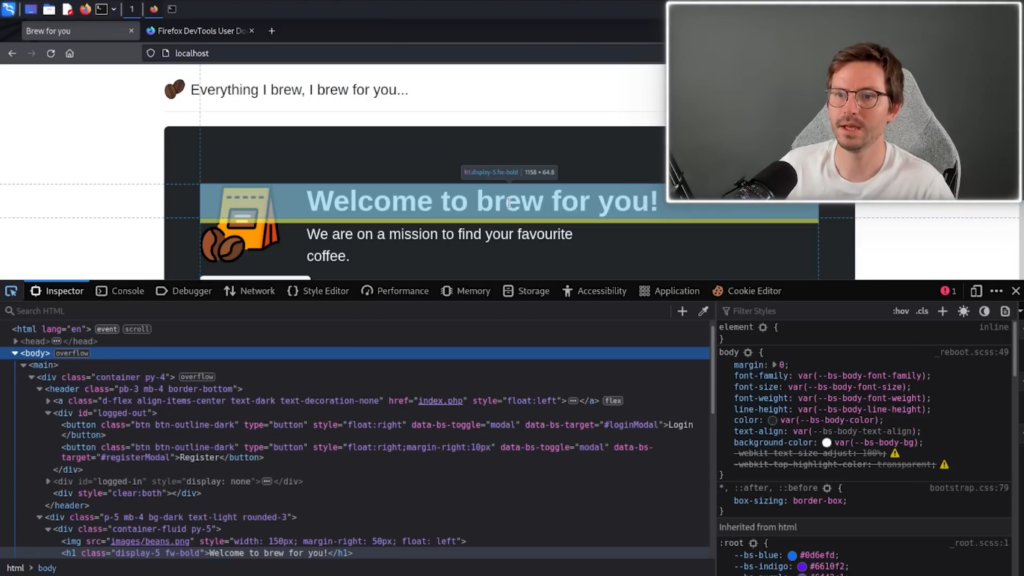Switch to Firefox DevTools User Docs tab
This screenshot has height=576, width=1024.
(x=200, y=31)
